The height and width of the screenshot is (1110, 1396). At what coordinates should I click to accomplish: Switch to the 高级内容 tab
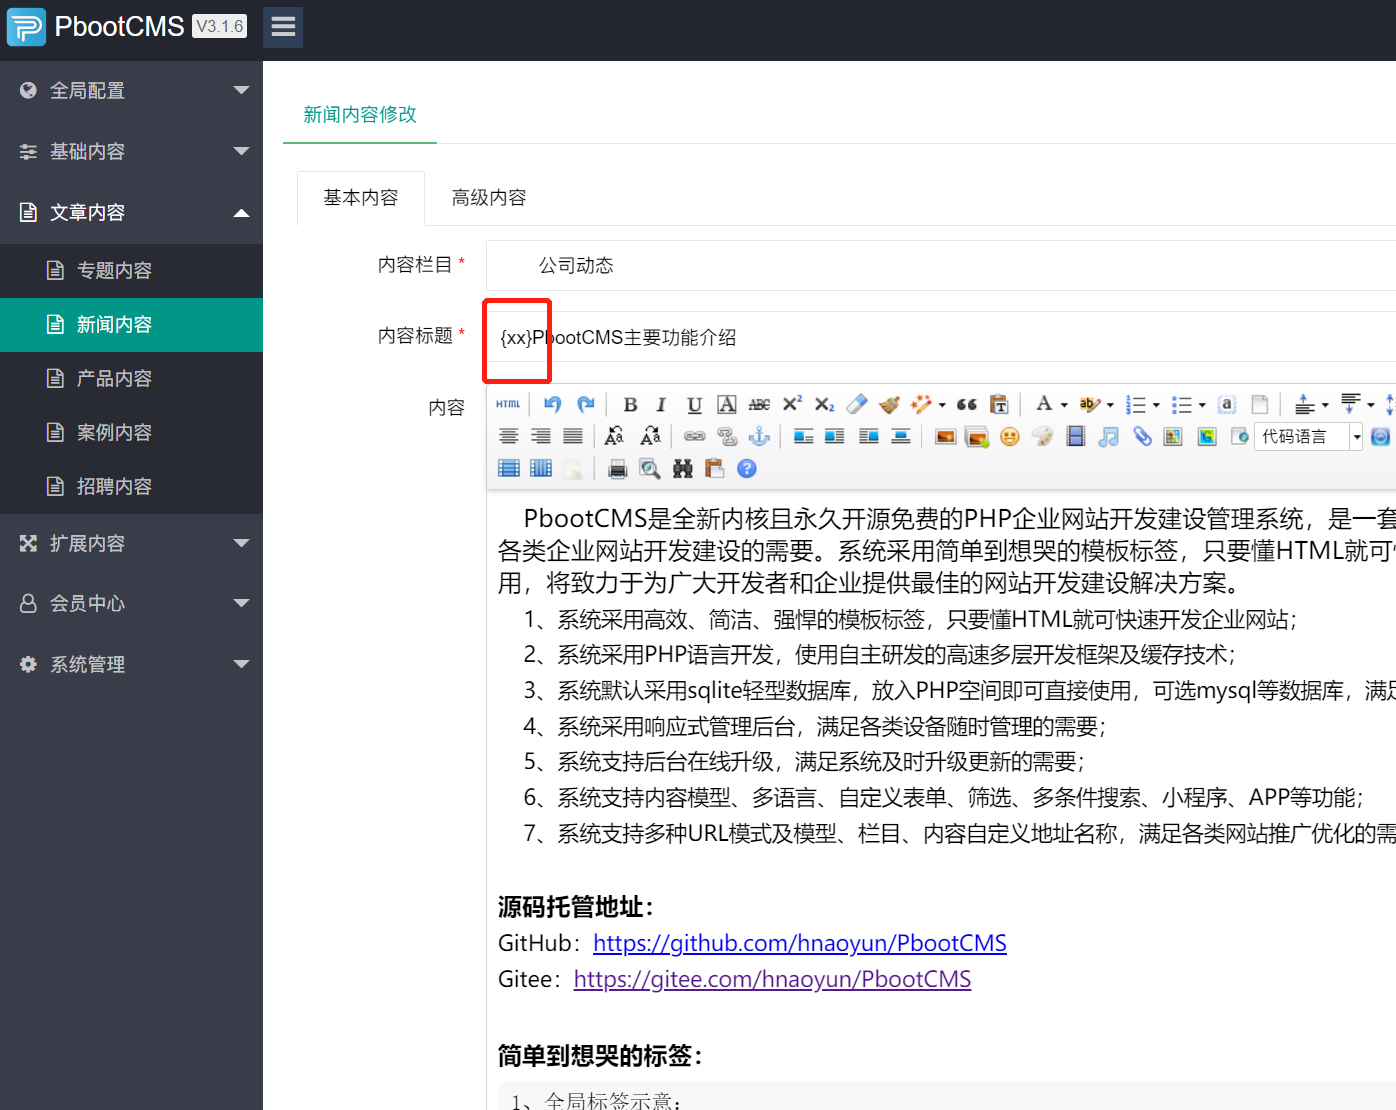pos(489,198)
